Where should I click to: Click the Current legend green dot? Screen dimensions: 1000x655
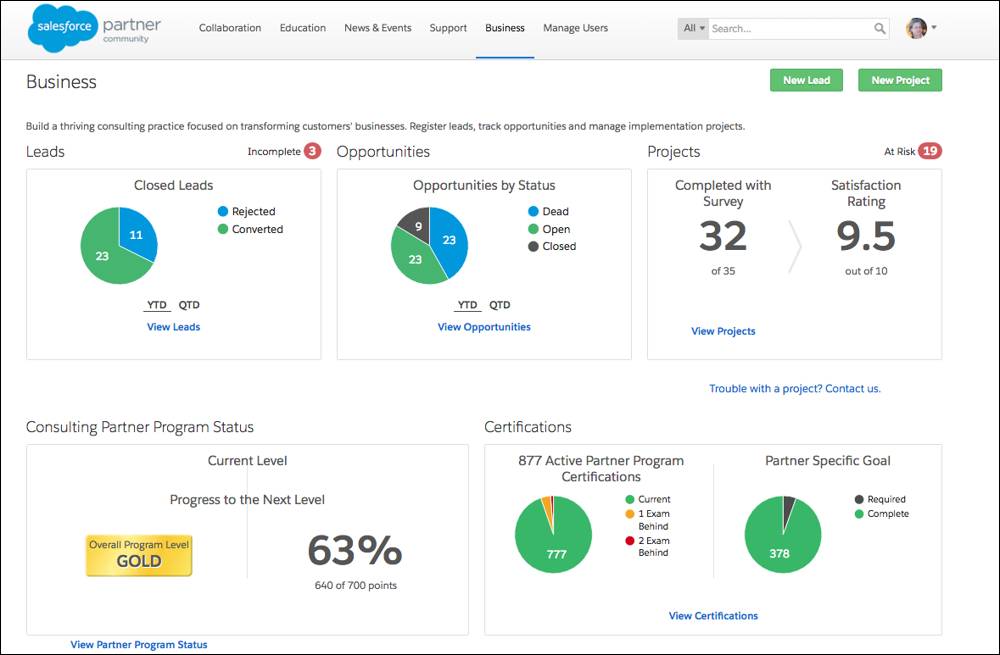(630, 499)
